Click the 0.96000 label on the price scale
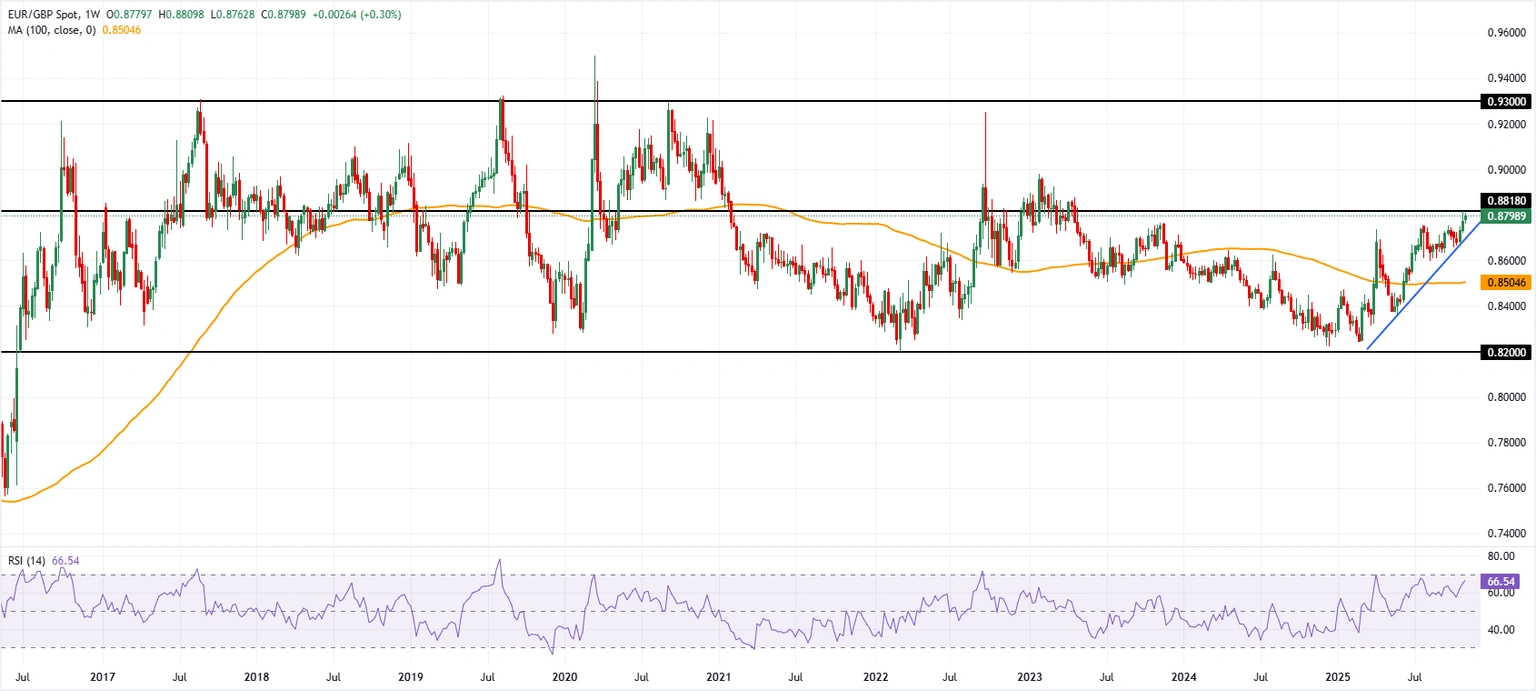Screen dimensions: 1536x691 [x=1506, y=32]
